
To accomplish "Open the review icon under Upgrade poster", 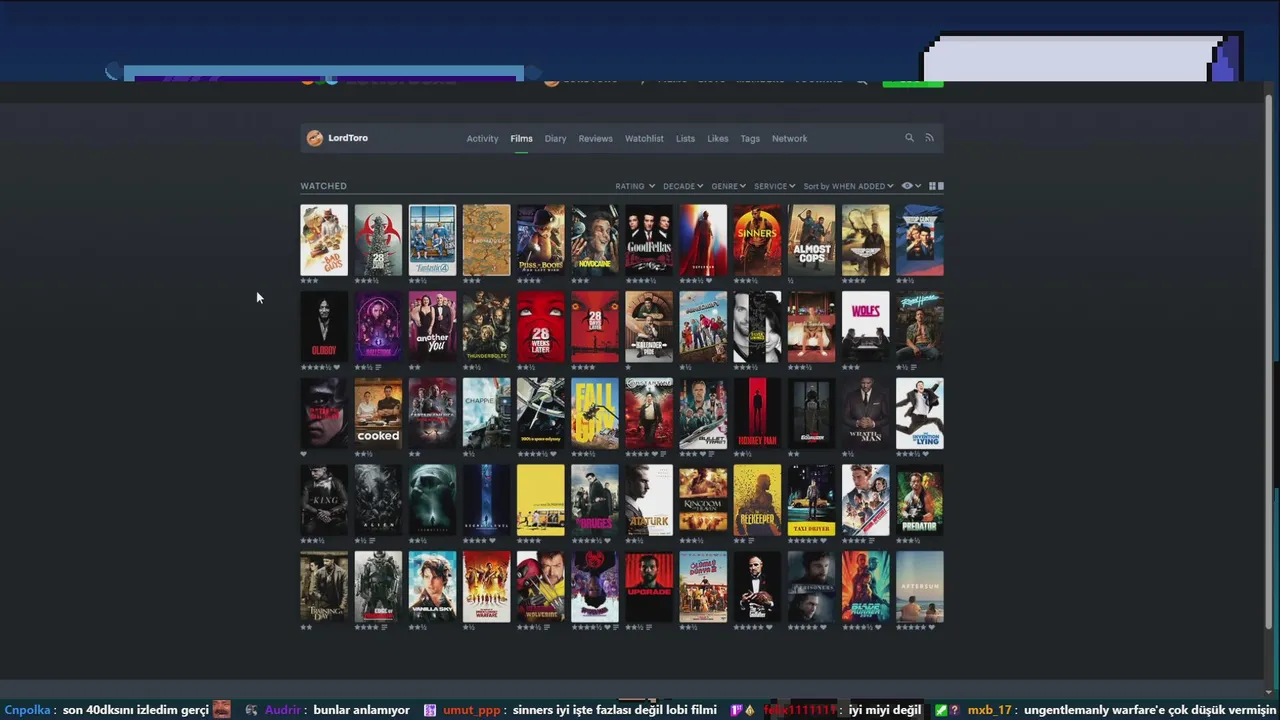I will click(x=649, y=627).
